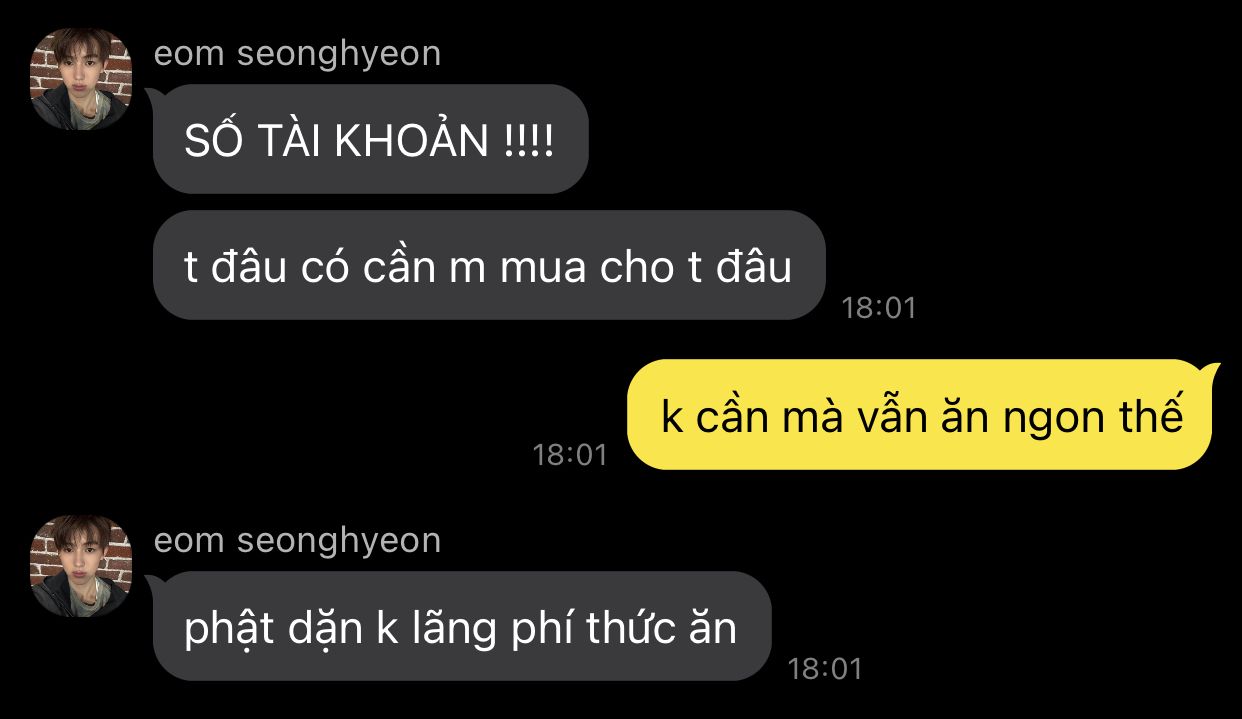
Task: Click the 18:01 timestamp after 'phí thức ăn' message
Action: pos(825,668)
